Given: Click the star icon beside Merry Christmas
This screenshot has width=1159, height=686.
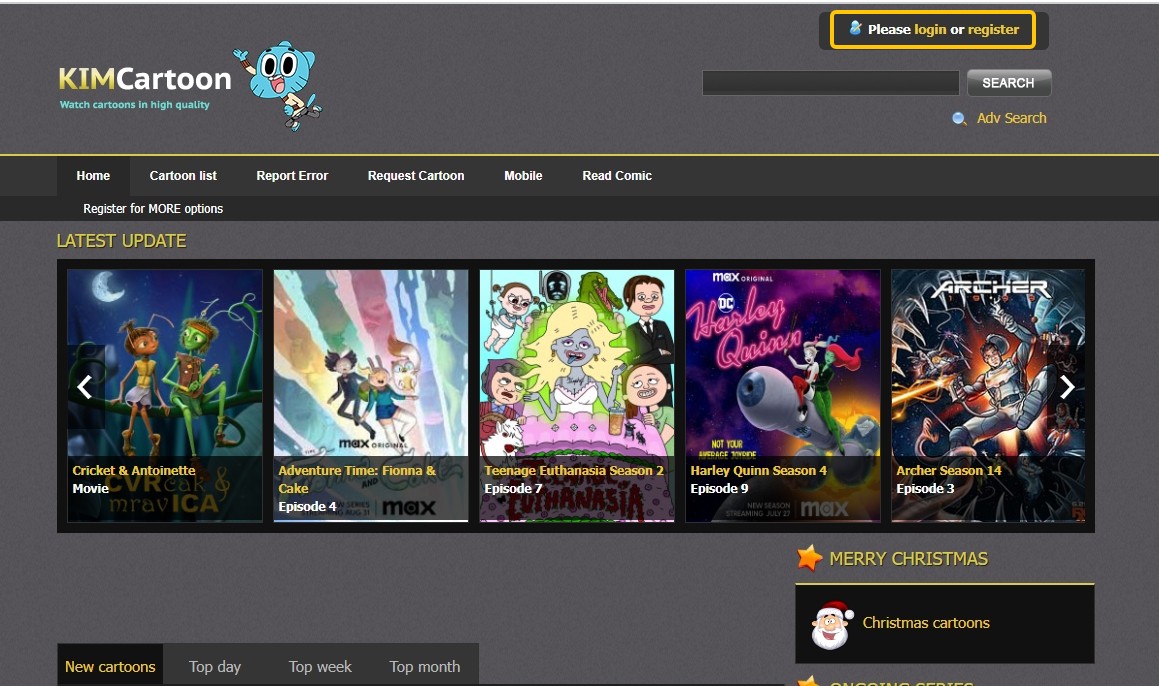Looking at the screenshot, I should (809, 558).
